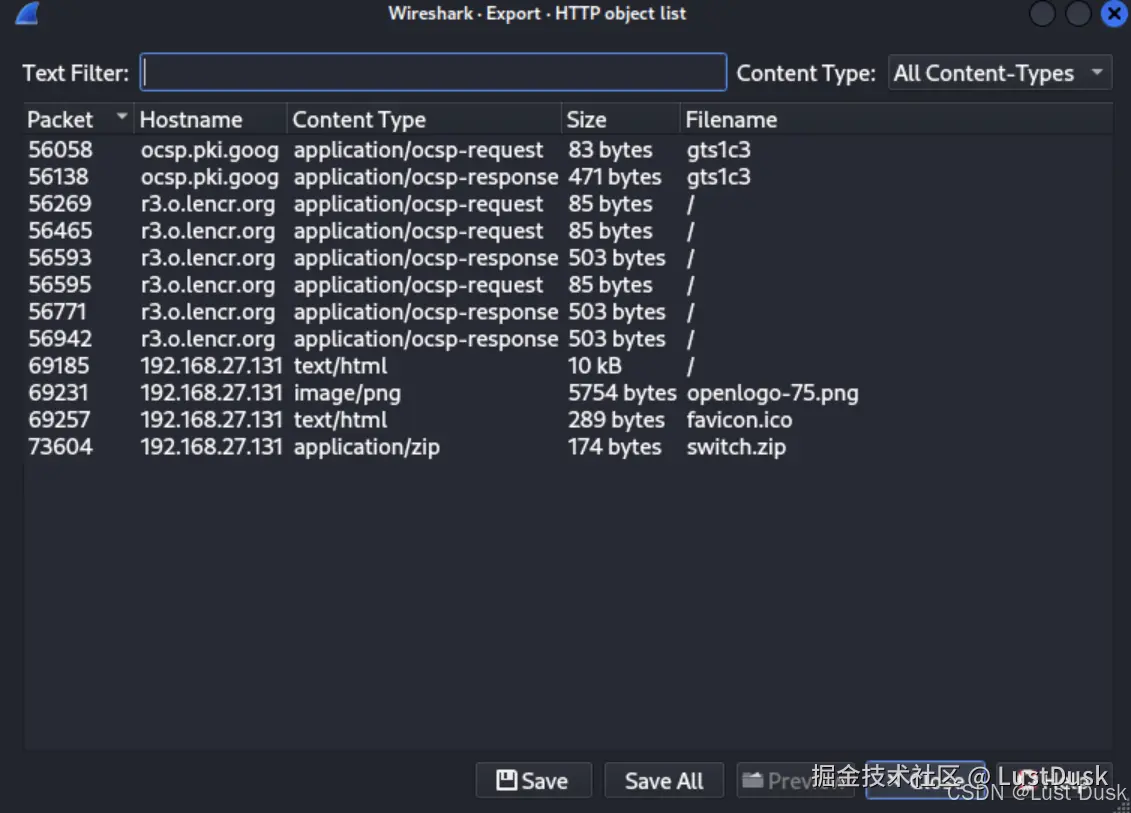Click the application/zip content type cell

tap(366, 447)
